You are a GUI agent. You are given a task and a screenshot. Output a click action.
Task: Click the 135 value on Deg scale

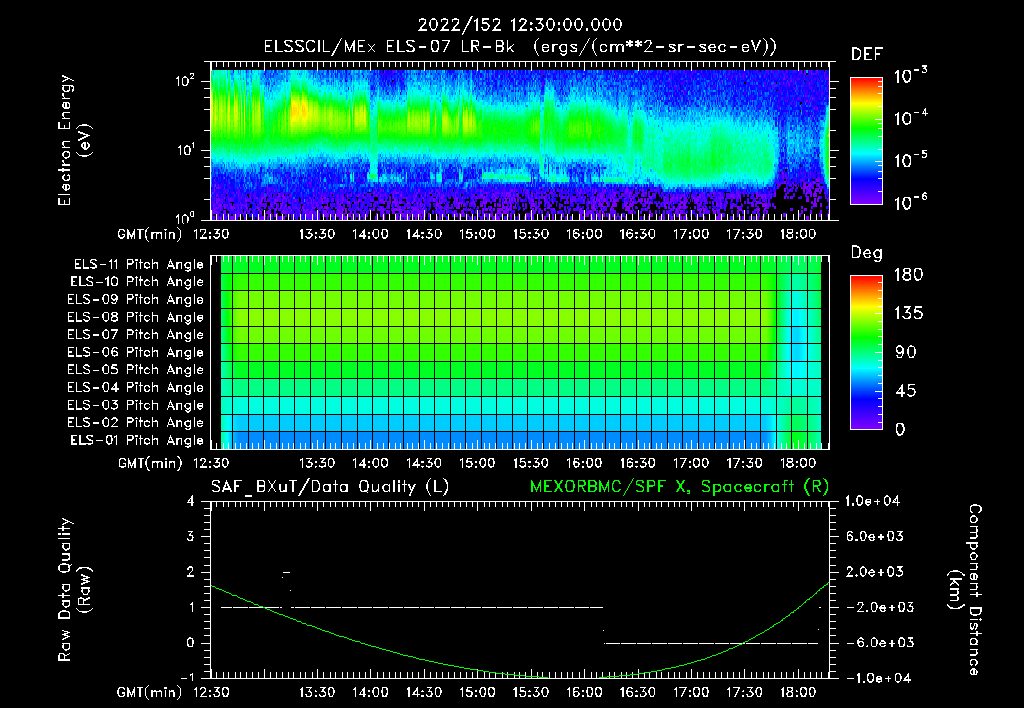[x=908, y=314]
